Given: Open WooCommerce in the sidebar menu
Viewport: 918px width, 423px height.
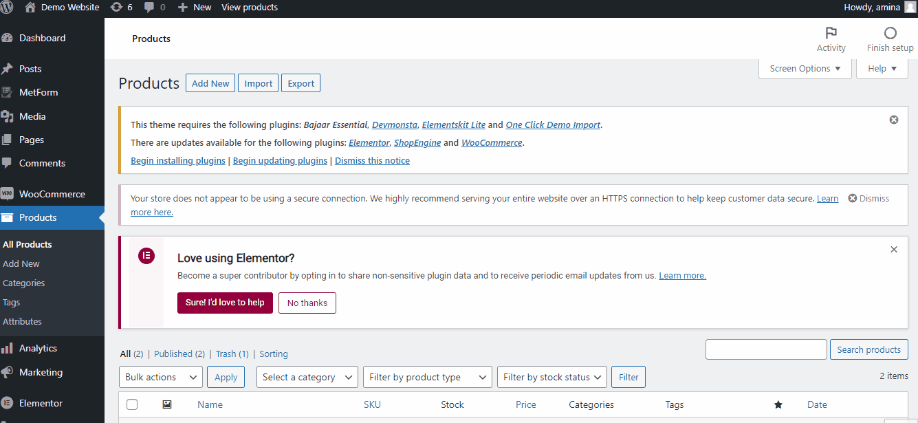Looking at the screenshot, I should pyautogui.click(x=51, y=194).
